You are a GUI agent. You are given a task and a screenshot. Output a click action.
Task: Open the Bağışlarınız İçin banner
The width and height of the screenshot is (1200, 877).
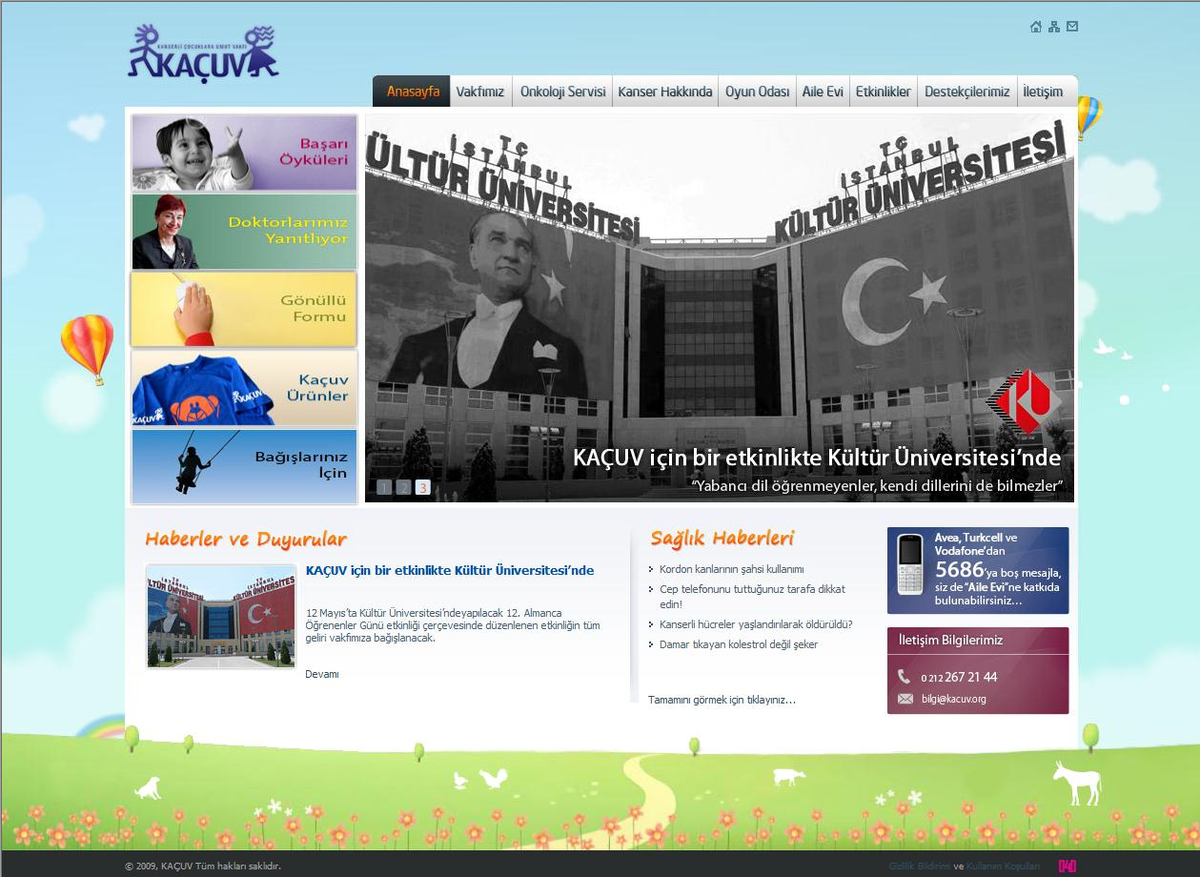244,467
